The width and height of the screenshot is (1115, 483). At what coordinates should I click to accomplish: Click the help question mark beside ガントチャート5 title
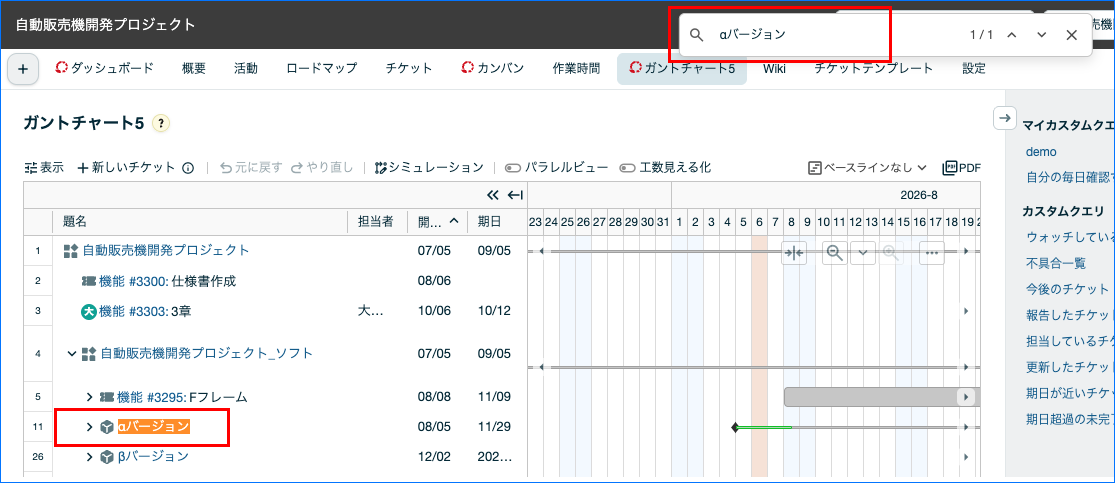tap(161, 123)
